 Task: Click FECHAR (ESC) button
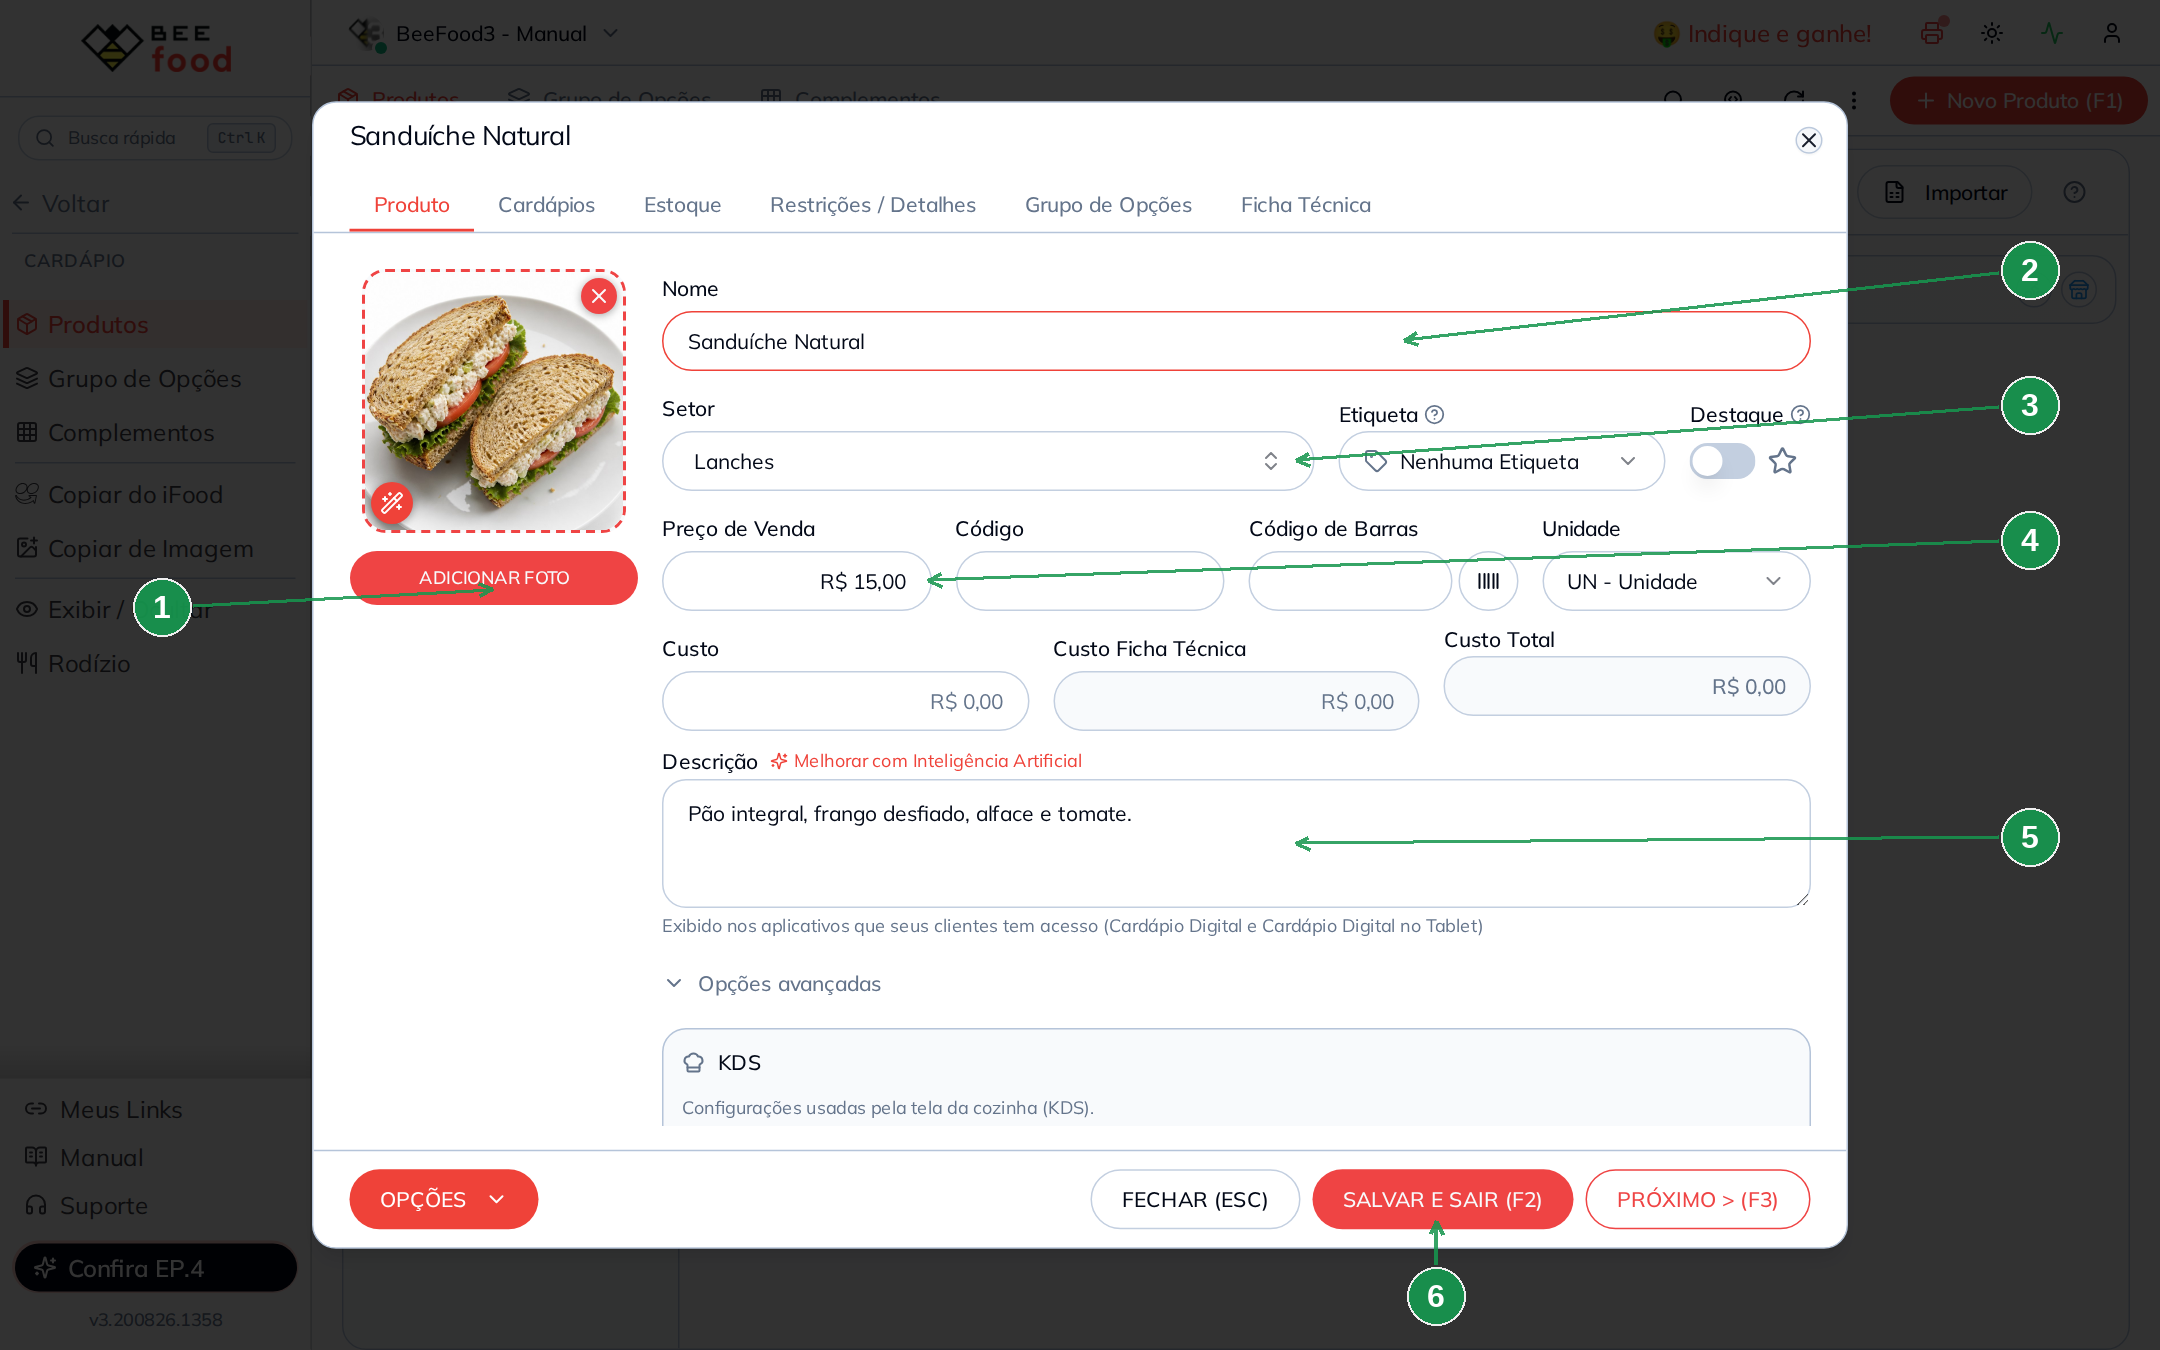click(x=1195, y=1199)
